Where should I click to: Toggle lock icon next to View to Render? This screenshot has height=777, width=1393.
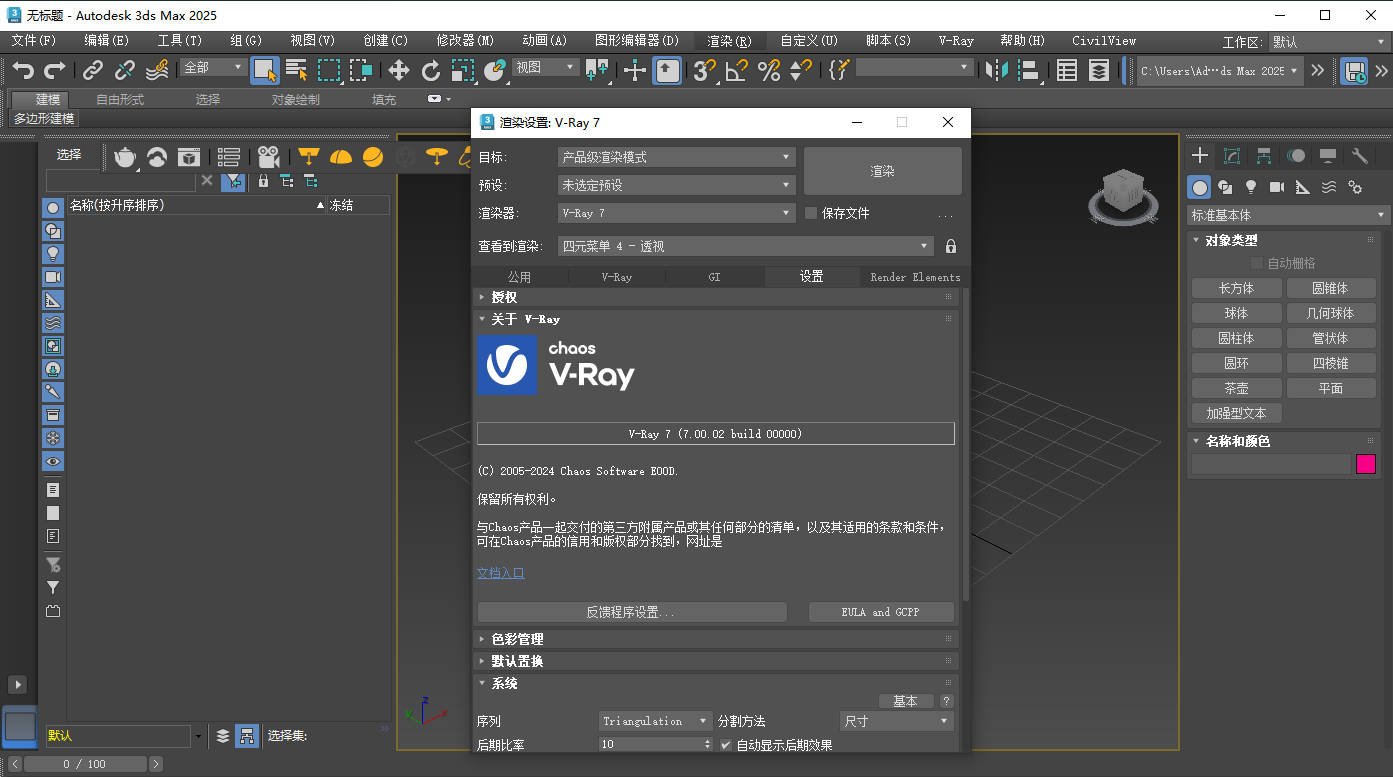point(951,246)
